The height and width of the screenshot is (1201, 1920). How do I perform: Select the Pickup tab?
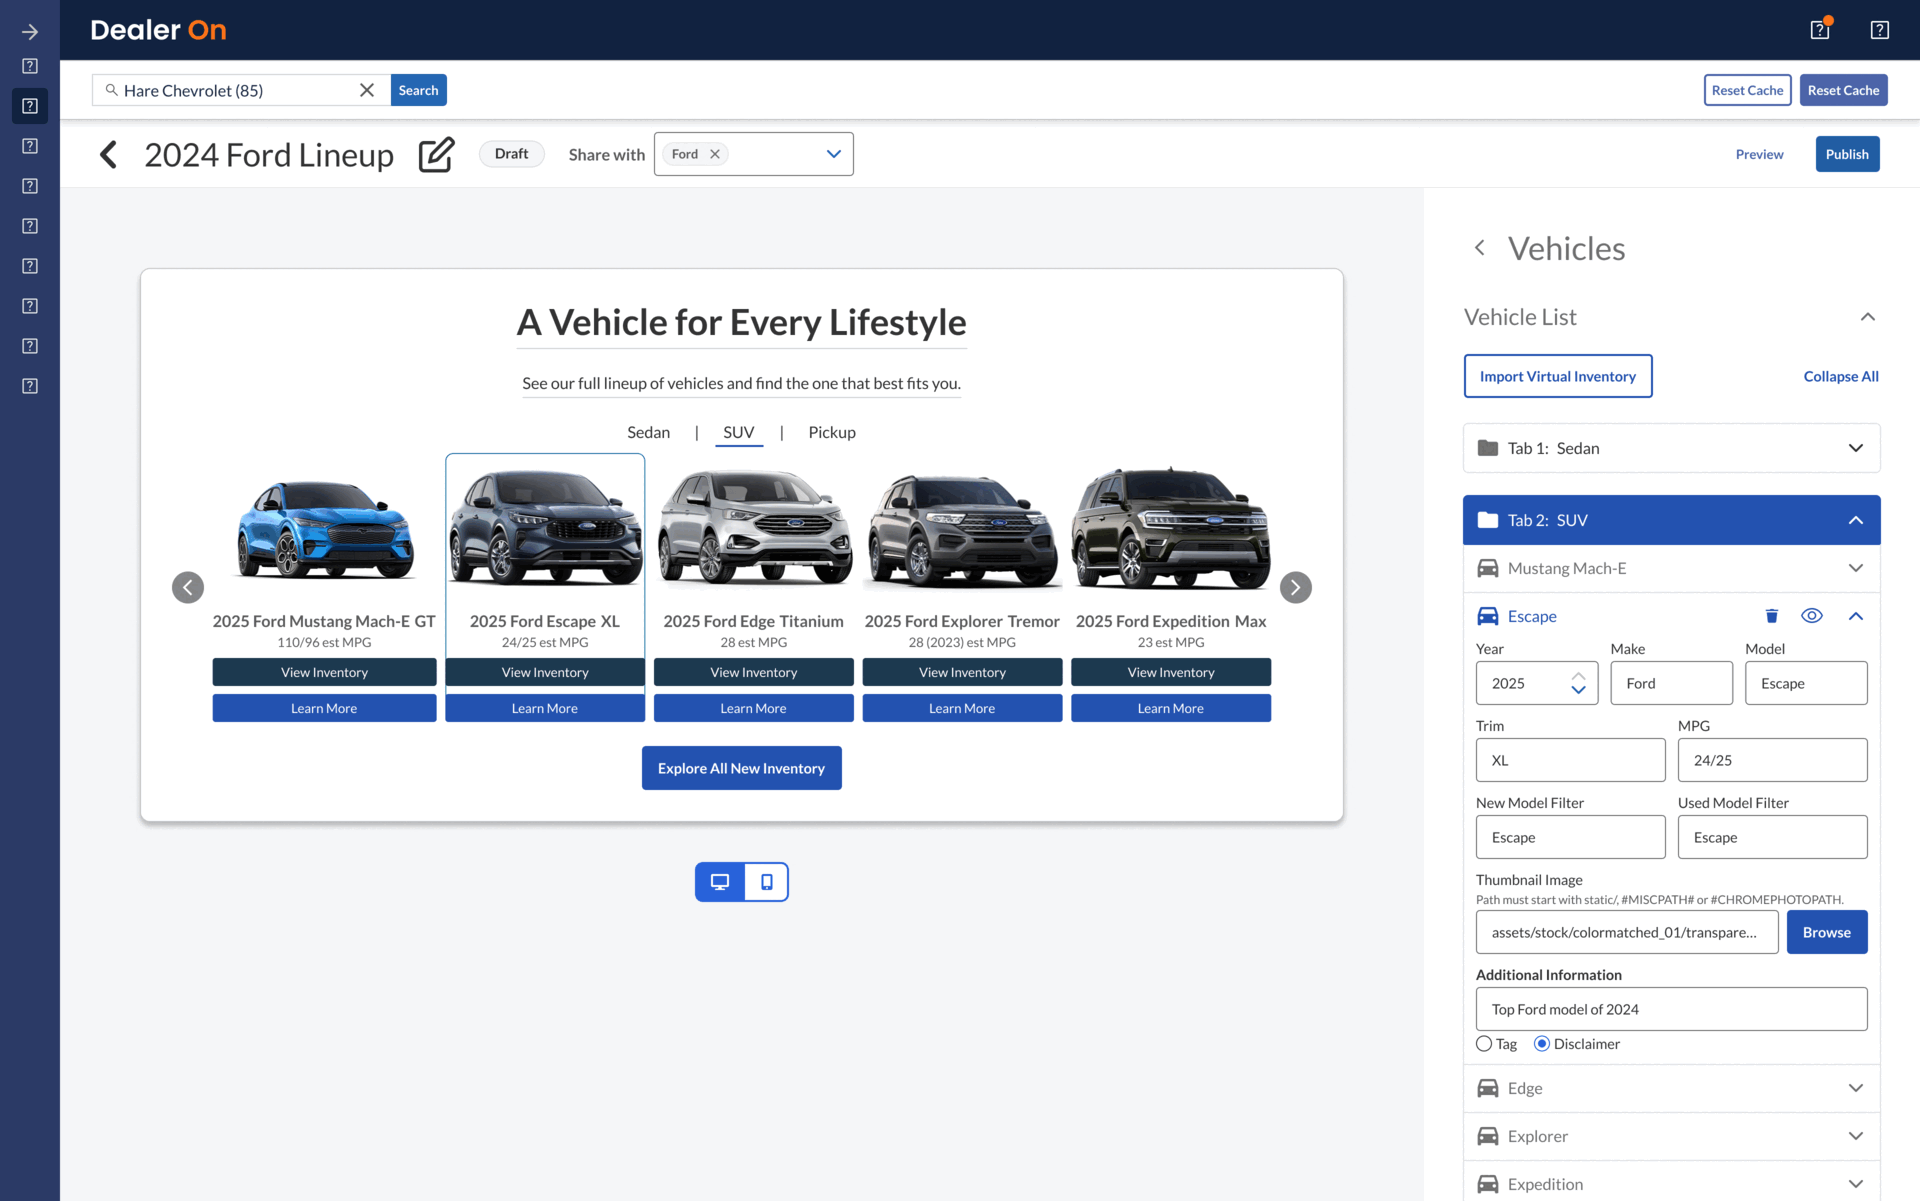(x=832, y=432)
